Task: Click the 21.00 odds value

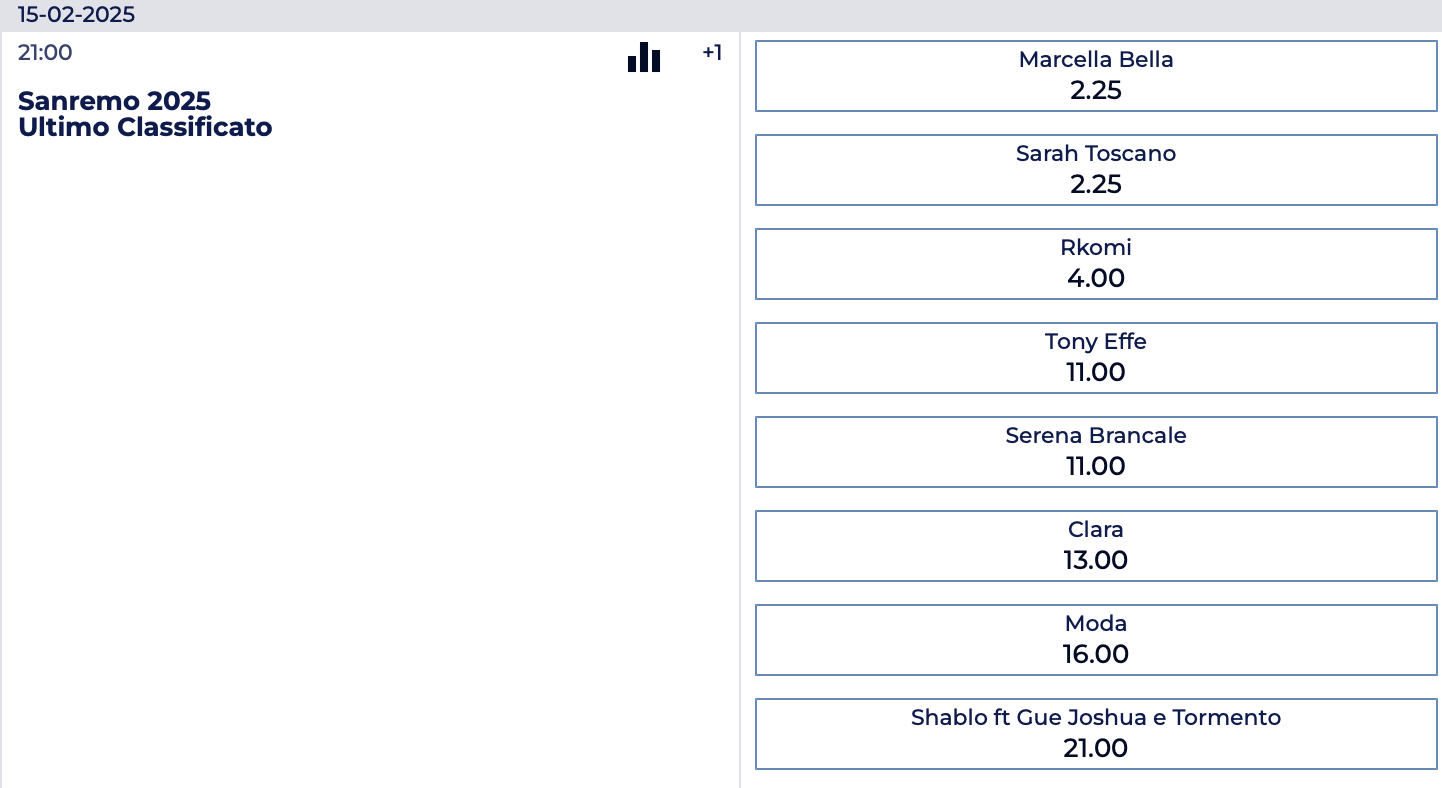Action: coord(1096,749)
